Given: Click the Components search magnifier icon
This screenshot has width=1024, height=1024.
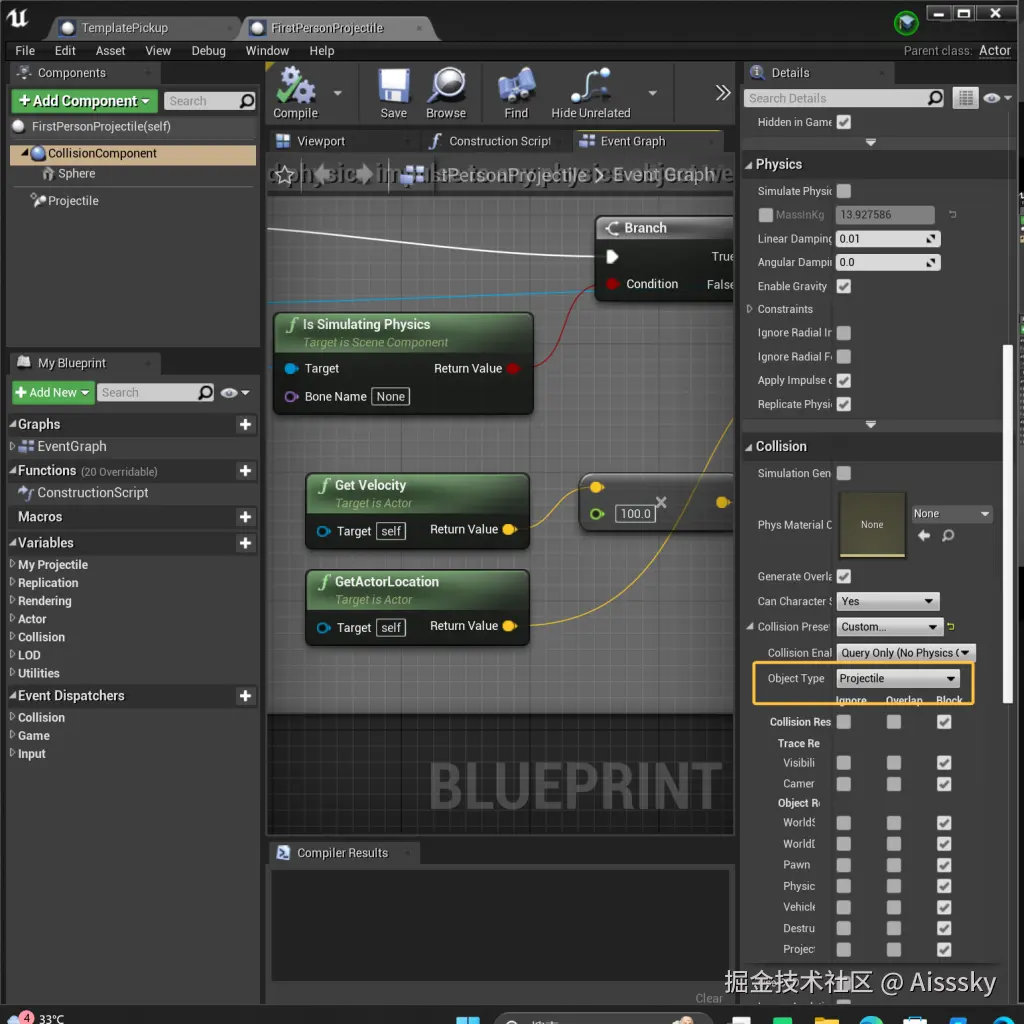Looking at the screenshot, I should click(x=247, y=101).
